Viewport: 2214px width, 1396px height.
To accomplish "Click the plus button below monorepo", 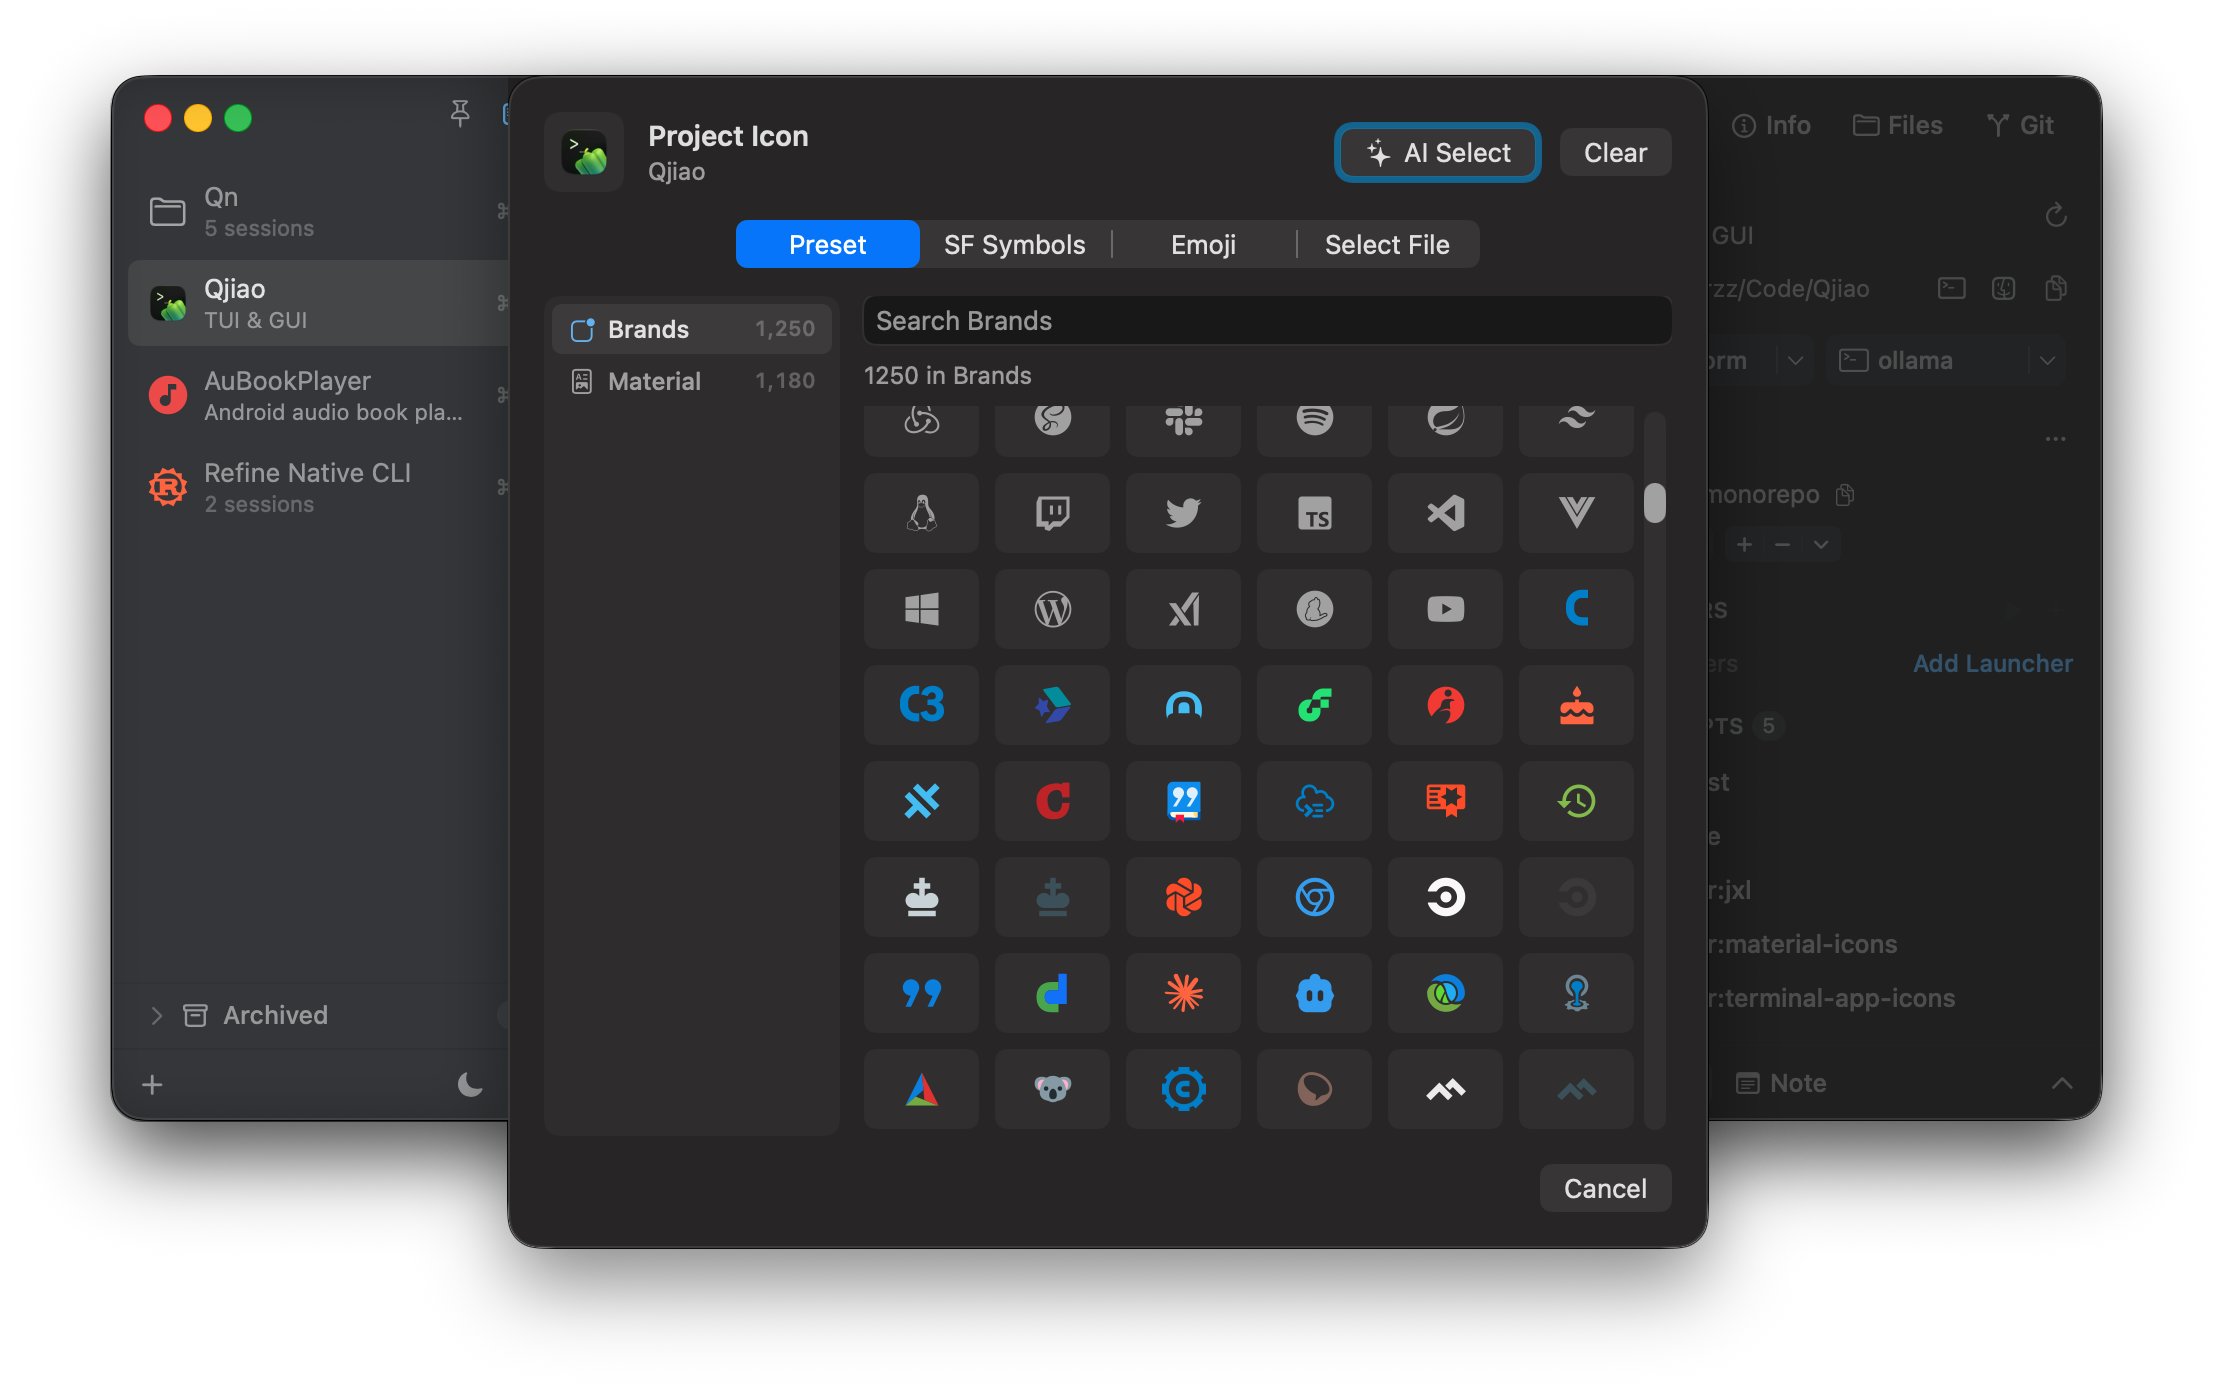I will (x=1744, y=545).
